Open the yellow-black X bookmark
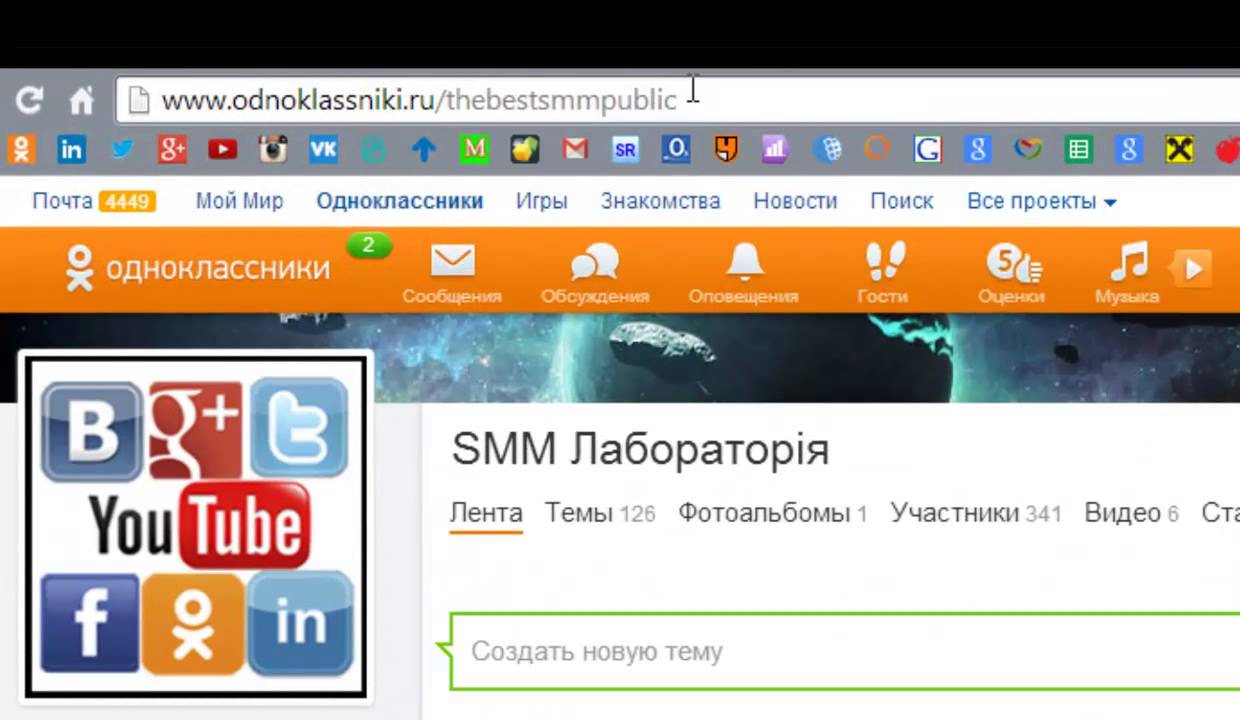1240x720 pixels. pyautogui.click(x=1179, y=150)
